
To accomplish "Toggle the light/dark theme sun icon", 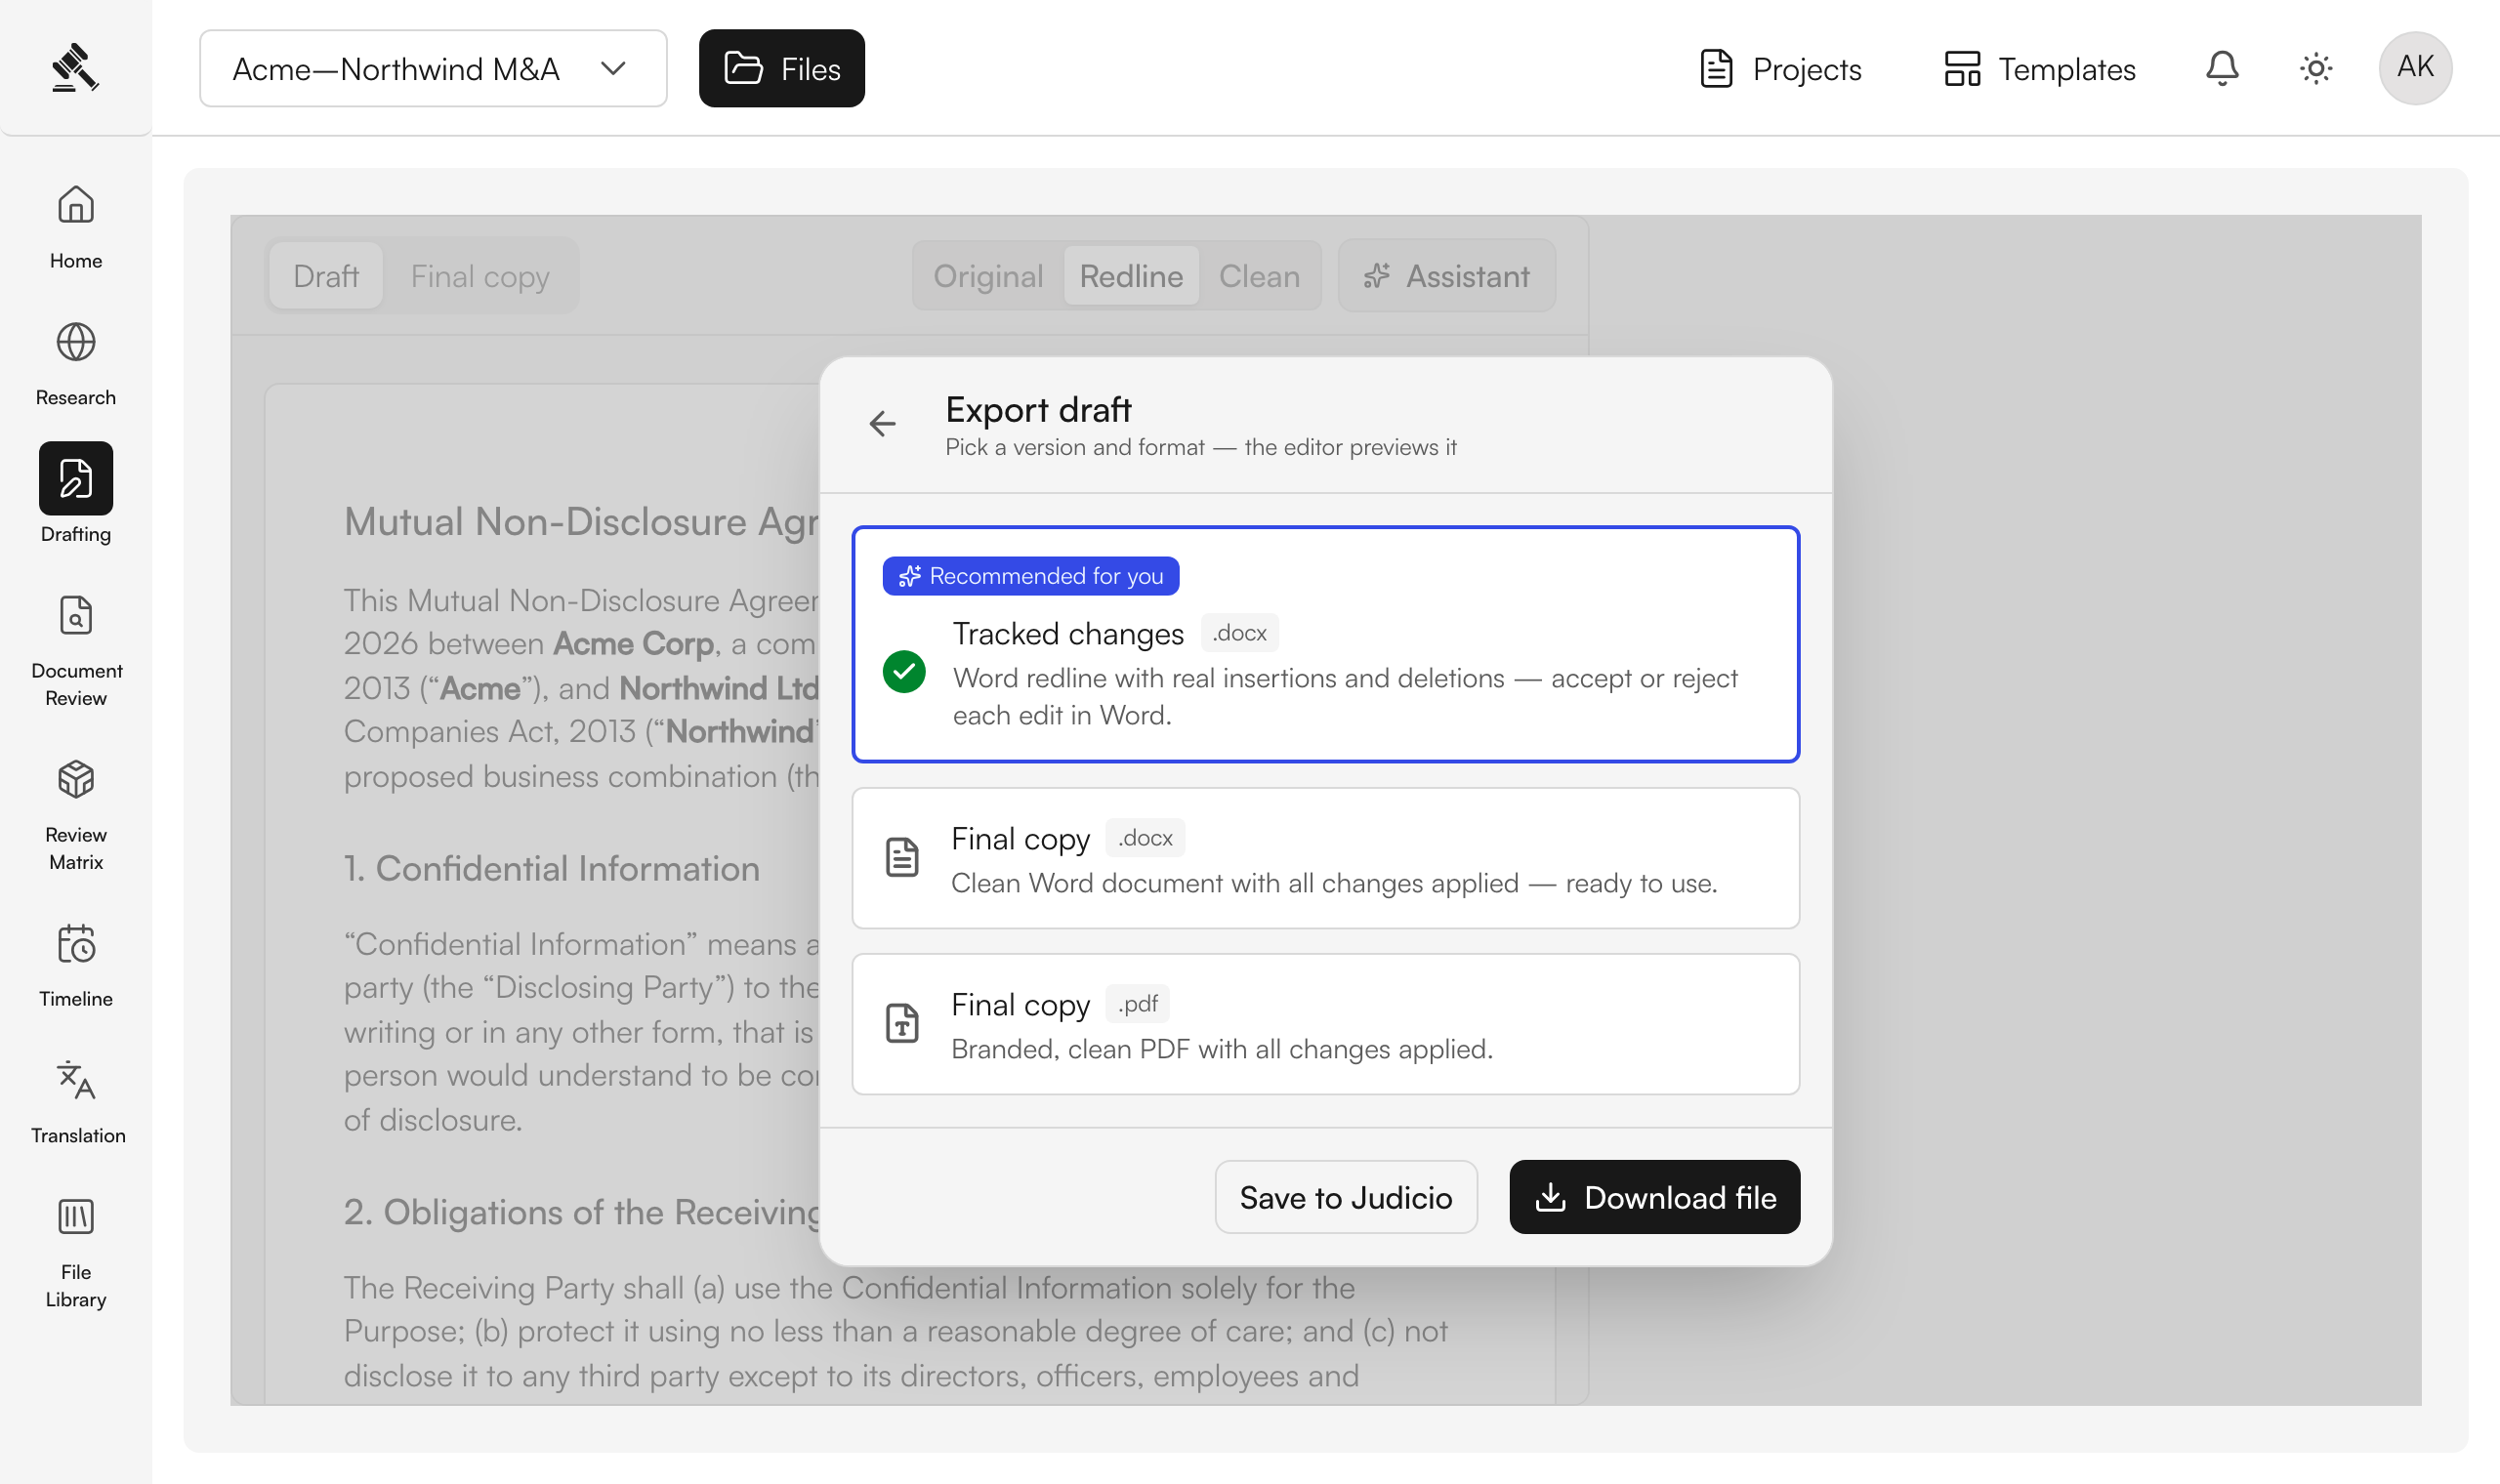I will [2316, 68].
